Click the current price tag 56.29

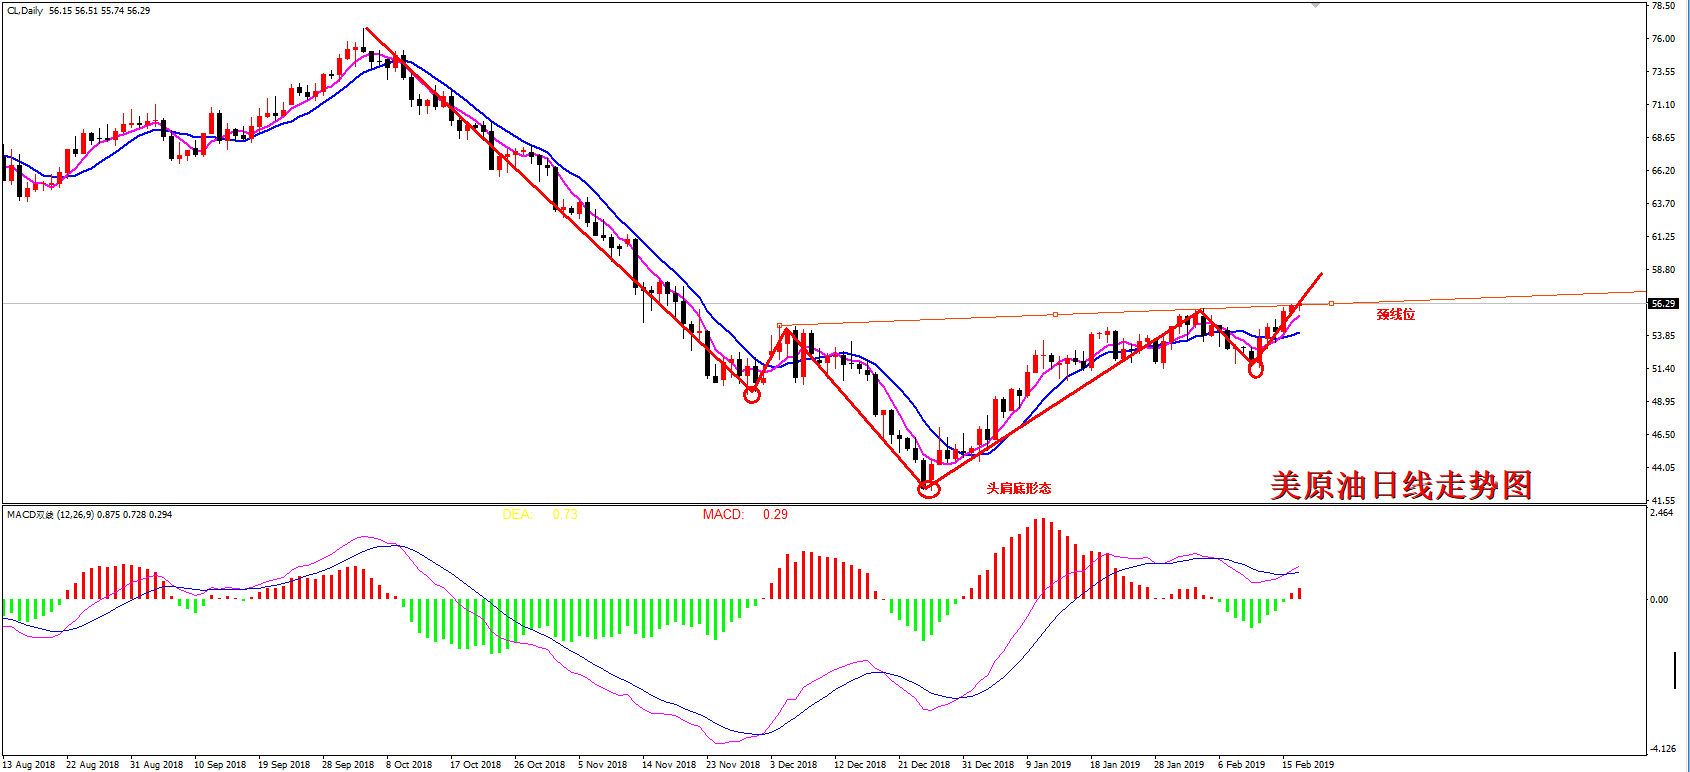tap(1663, 303)
